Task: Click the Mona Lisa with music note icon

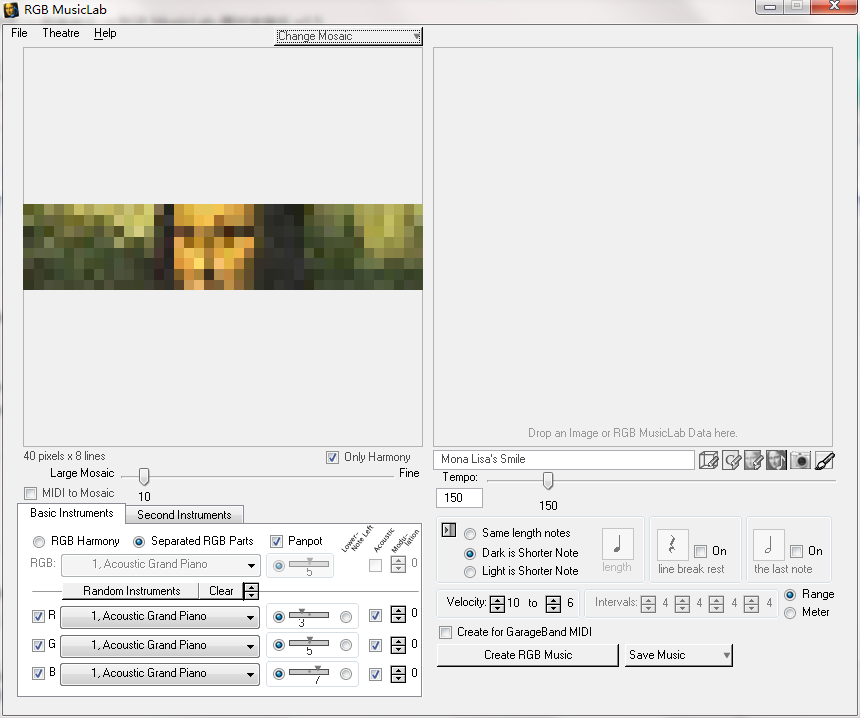Action: (777, 460)
